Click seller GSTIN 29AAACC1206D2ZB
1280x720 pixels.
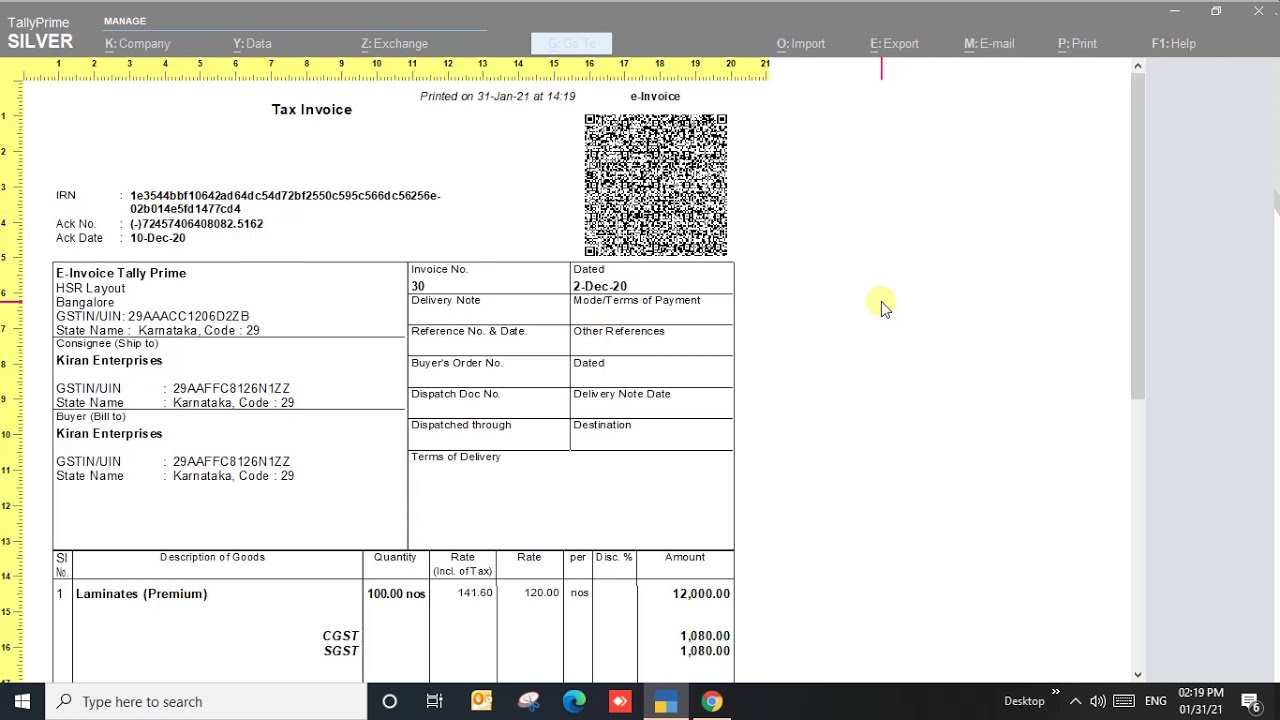click(188, 316)
